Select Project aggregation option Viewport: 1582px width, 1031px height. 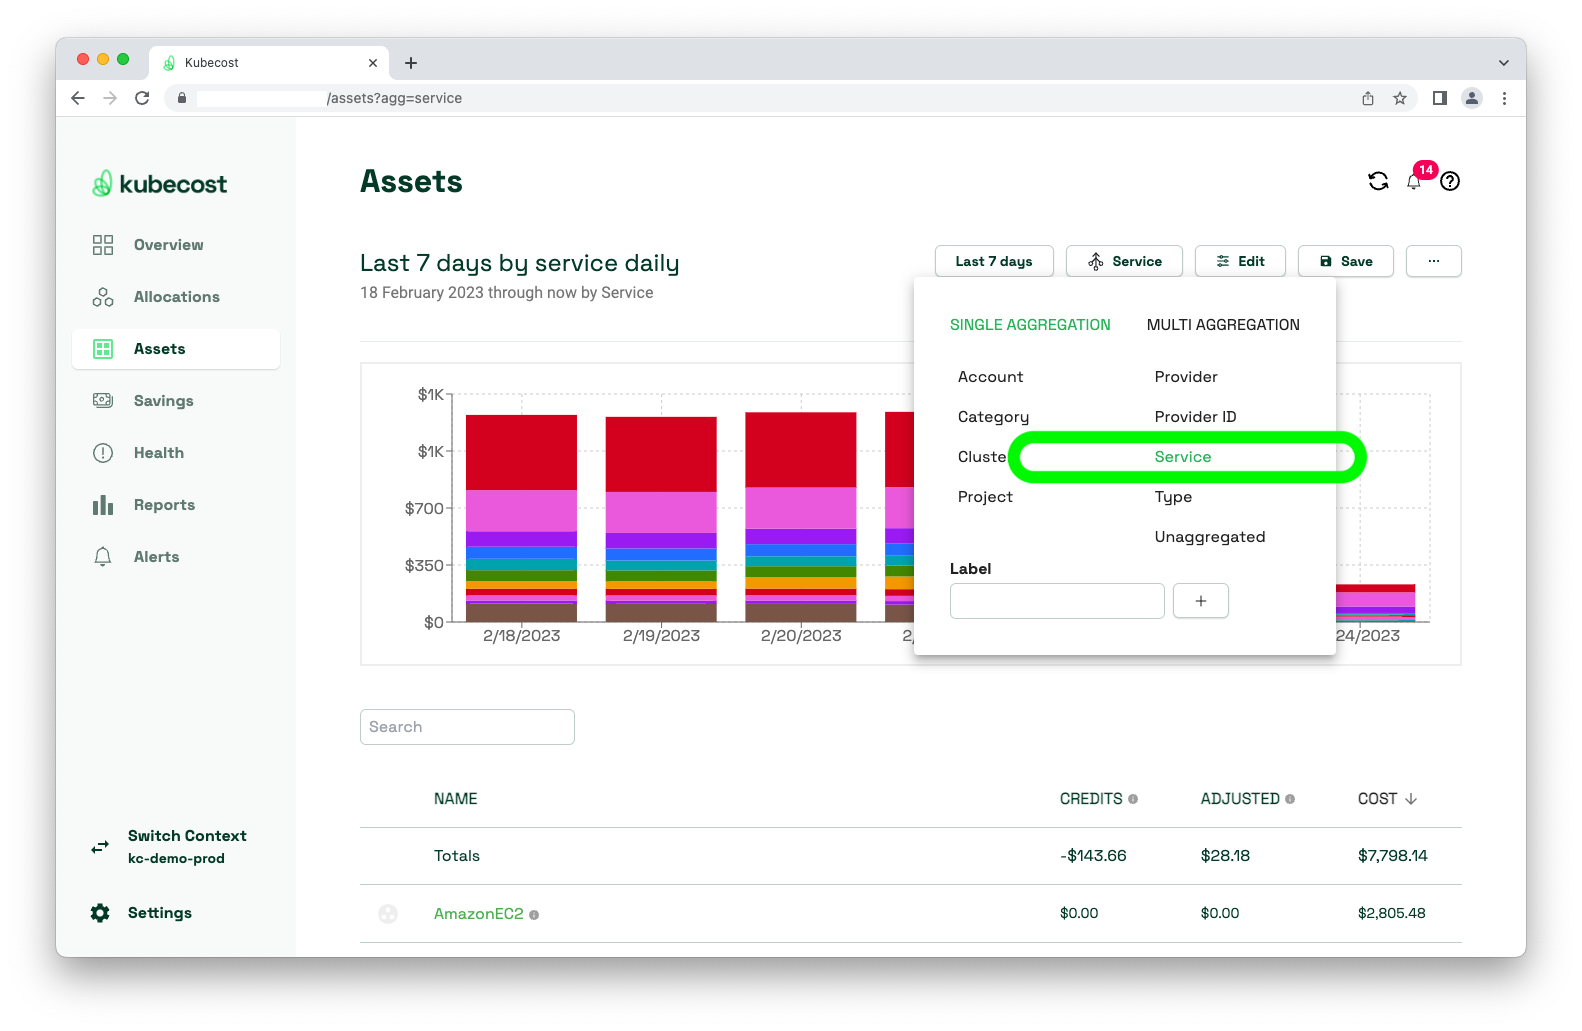[x=985, y=497]
